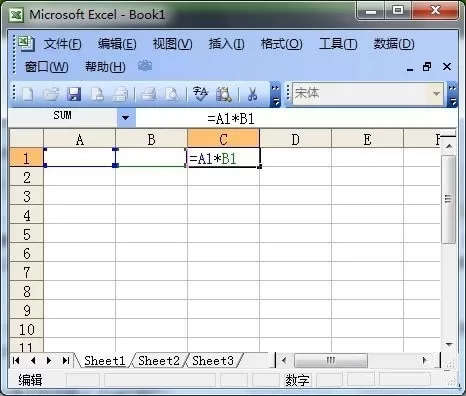
Task: Click the Save floppy disk icon
Action: (74, 94)
